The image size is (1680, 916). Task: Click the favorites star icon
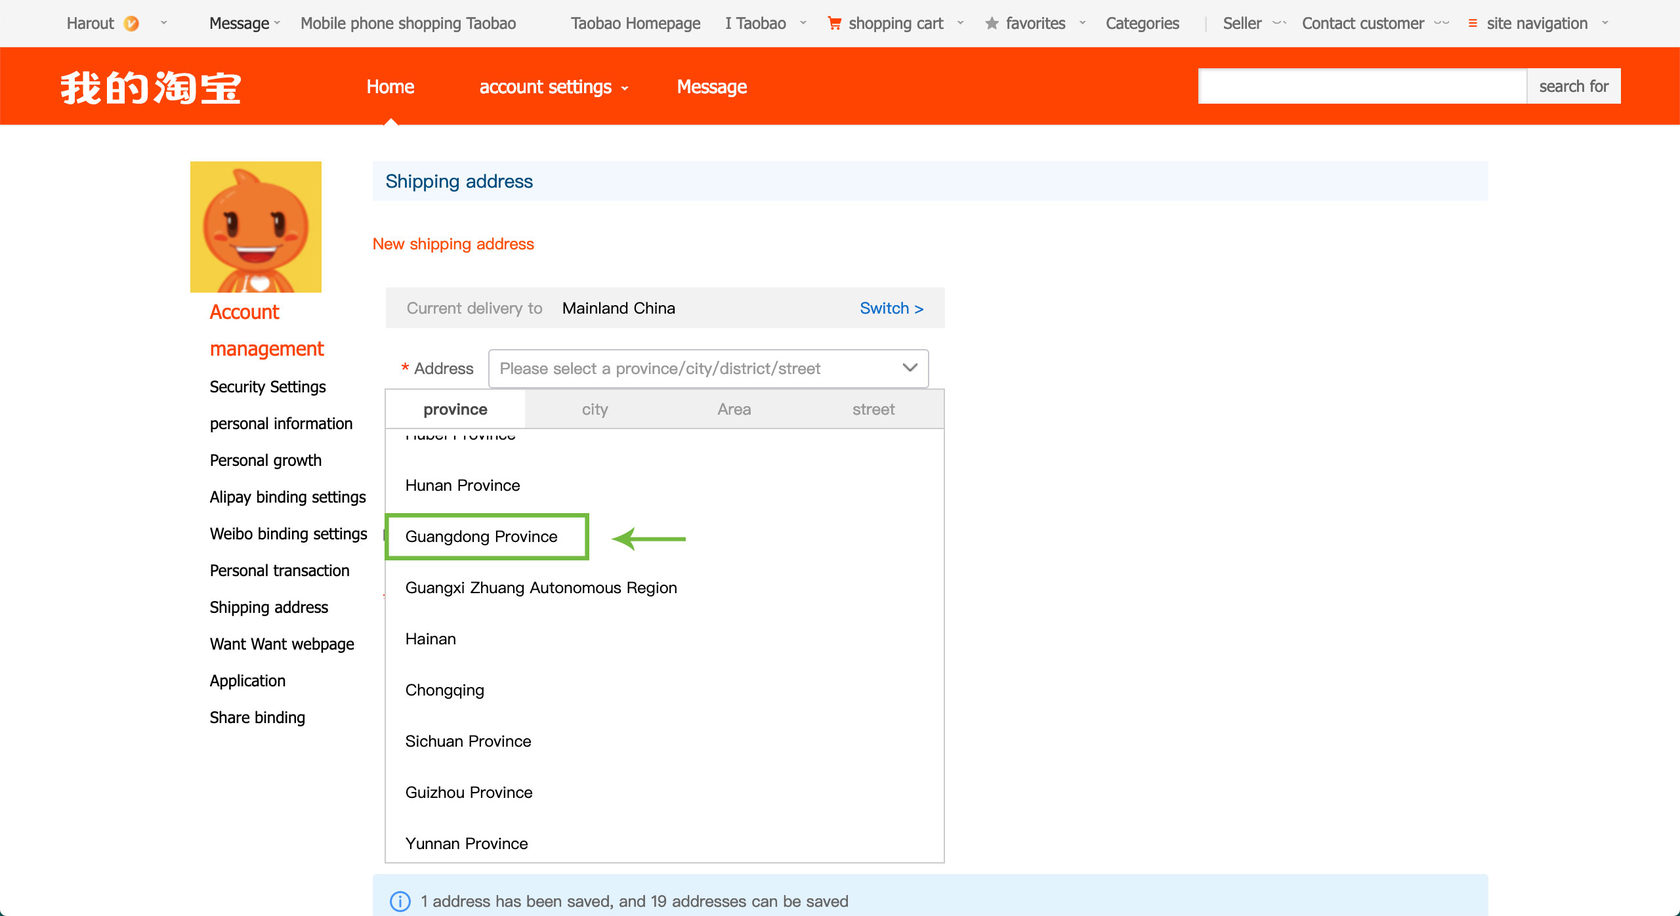991,23
